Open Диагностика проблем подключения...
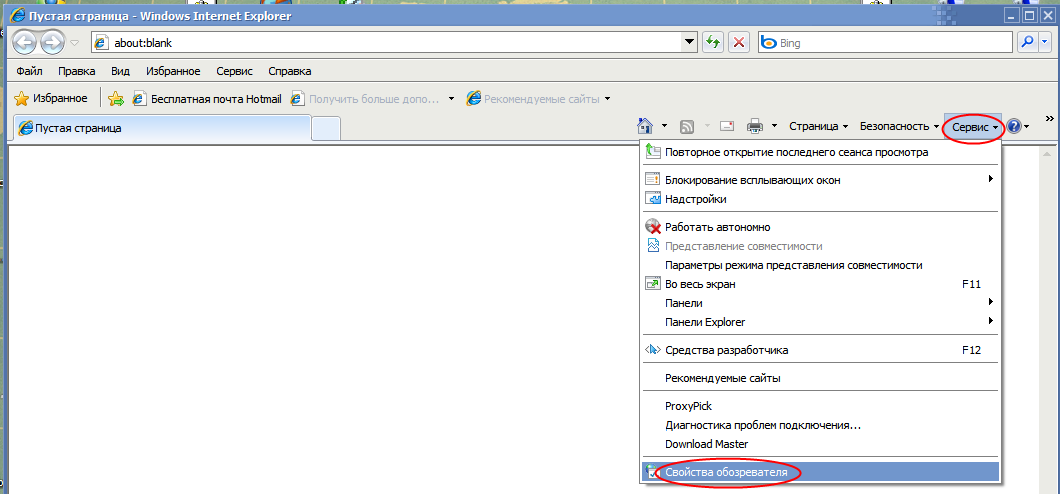This screenshot has width=1060, height=494. (x=820, y=425)
